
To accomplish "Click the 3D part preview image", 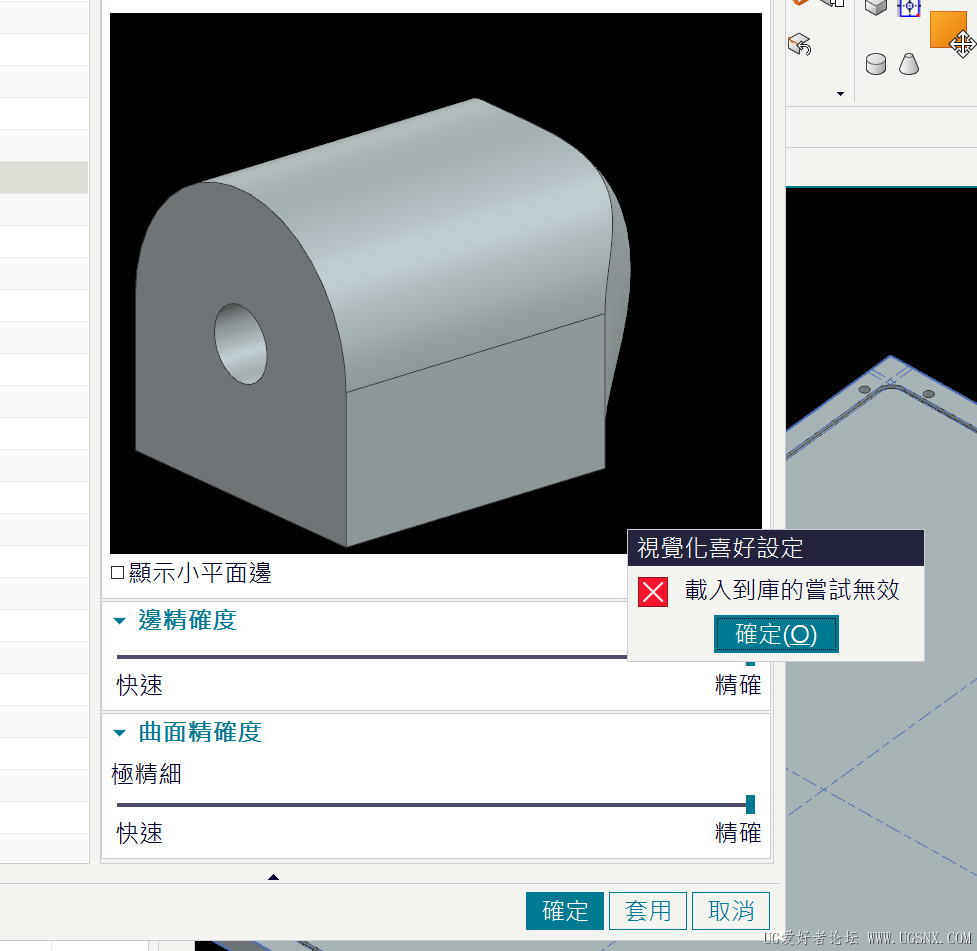I will 436,283.
